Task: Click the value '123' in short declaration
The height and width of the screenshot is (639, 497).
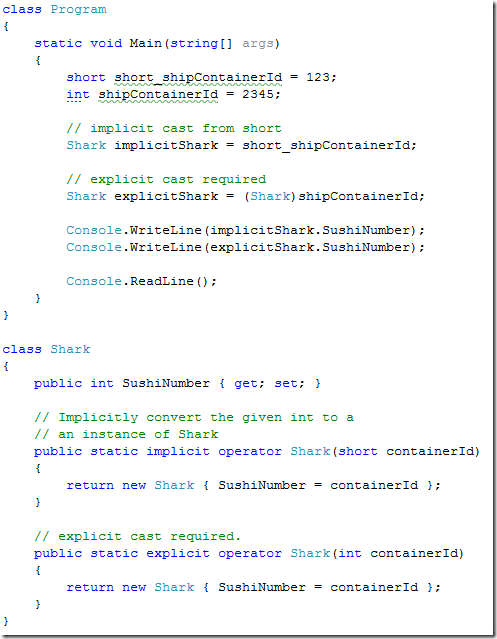Action: point(318,77)
